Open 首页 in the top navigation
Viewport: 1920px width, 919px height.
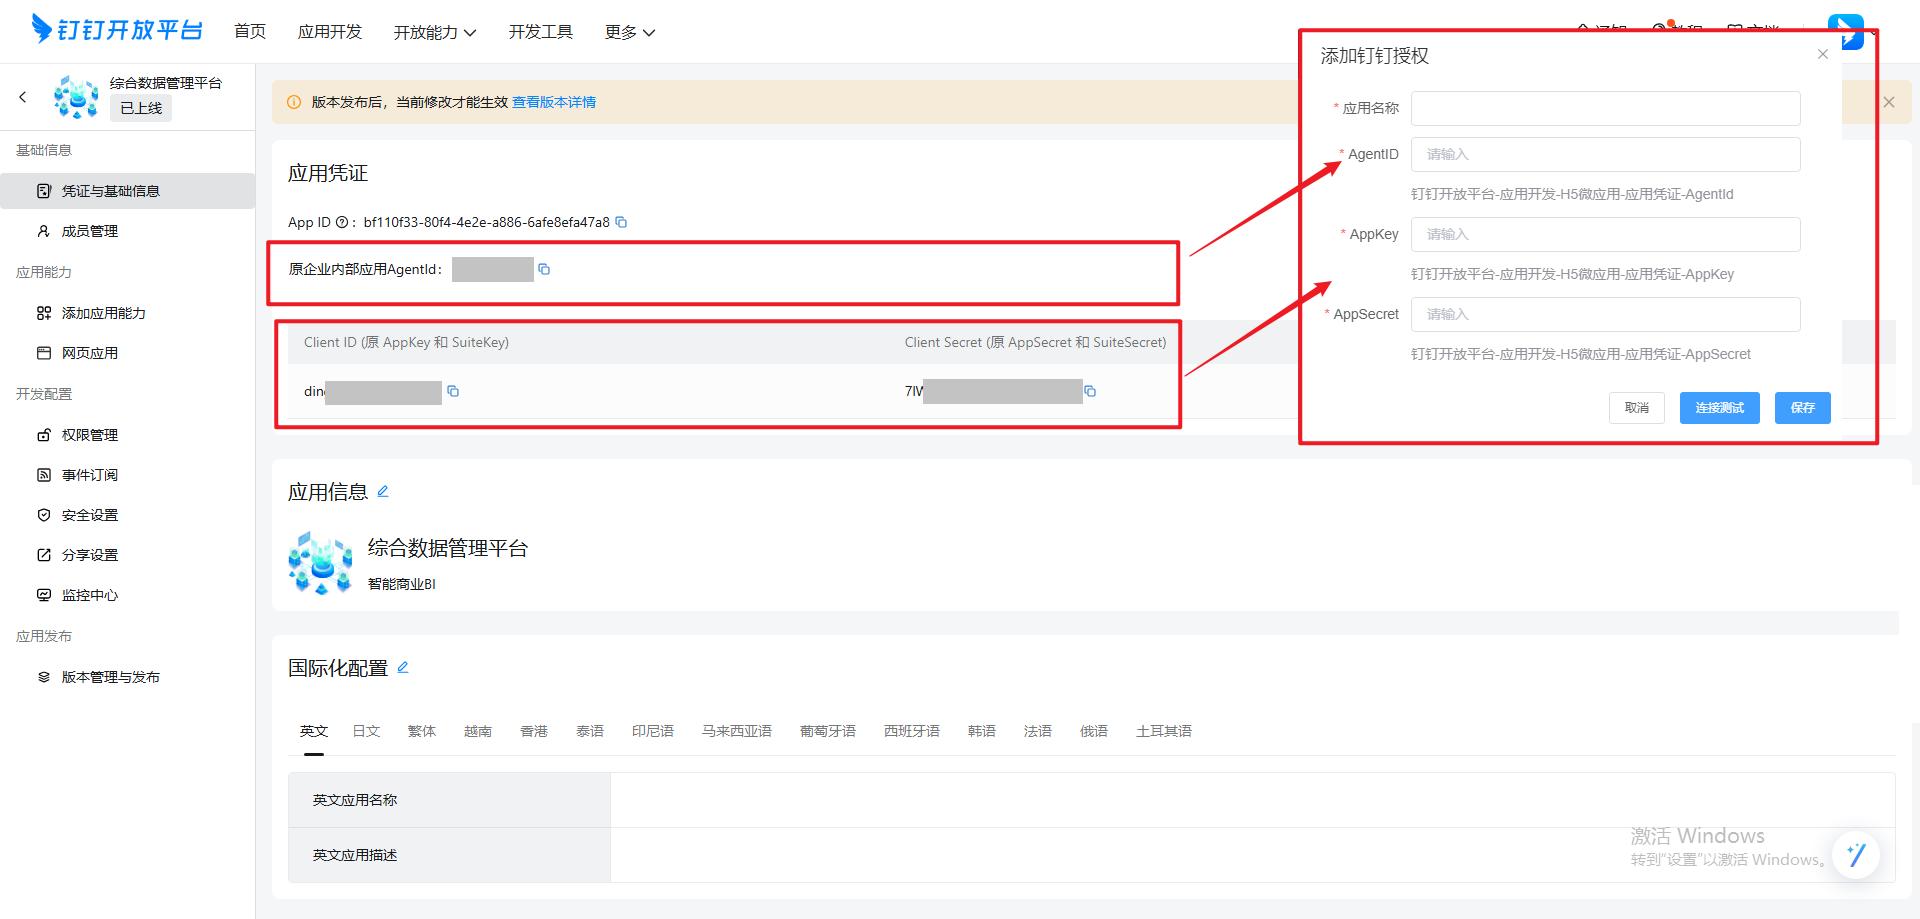250,32
